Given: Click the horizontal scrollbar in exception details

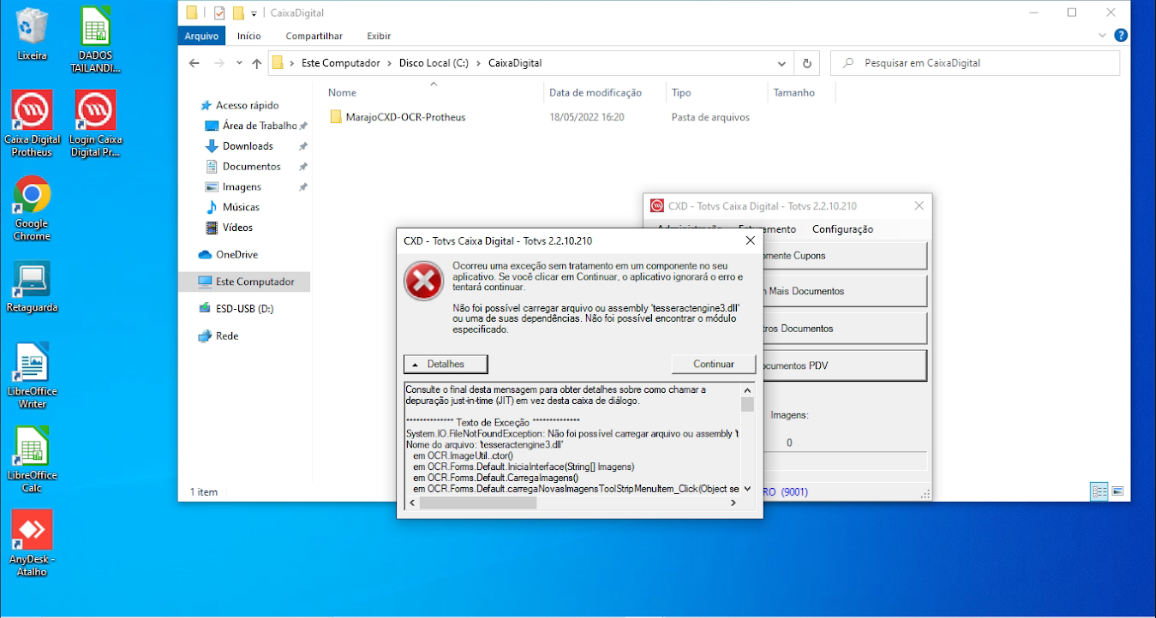Looking at the screenshot, I should 478,503.
